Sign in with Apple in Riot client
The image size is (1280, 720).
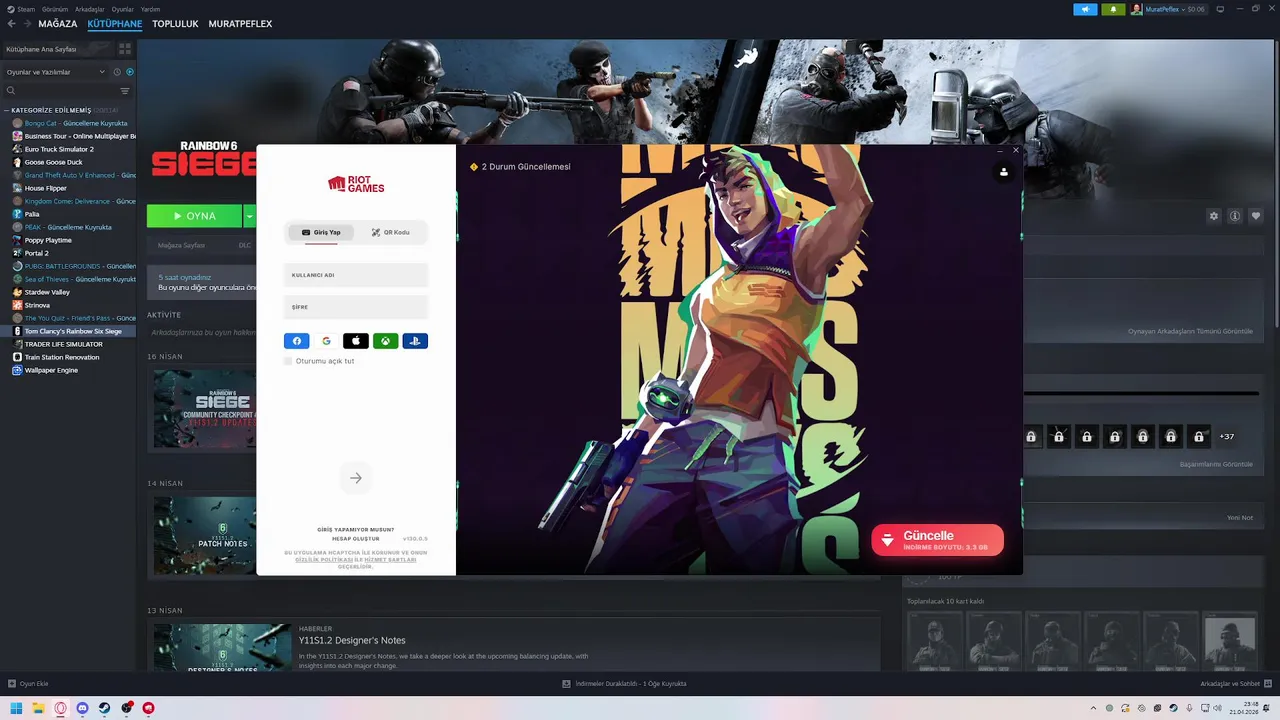pos(356,341)
